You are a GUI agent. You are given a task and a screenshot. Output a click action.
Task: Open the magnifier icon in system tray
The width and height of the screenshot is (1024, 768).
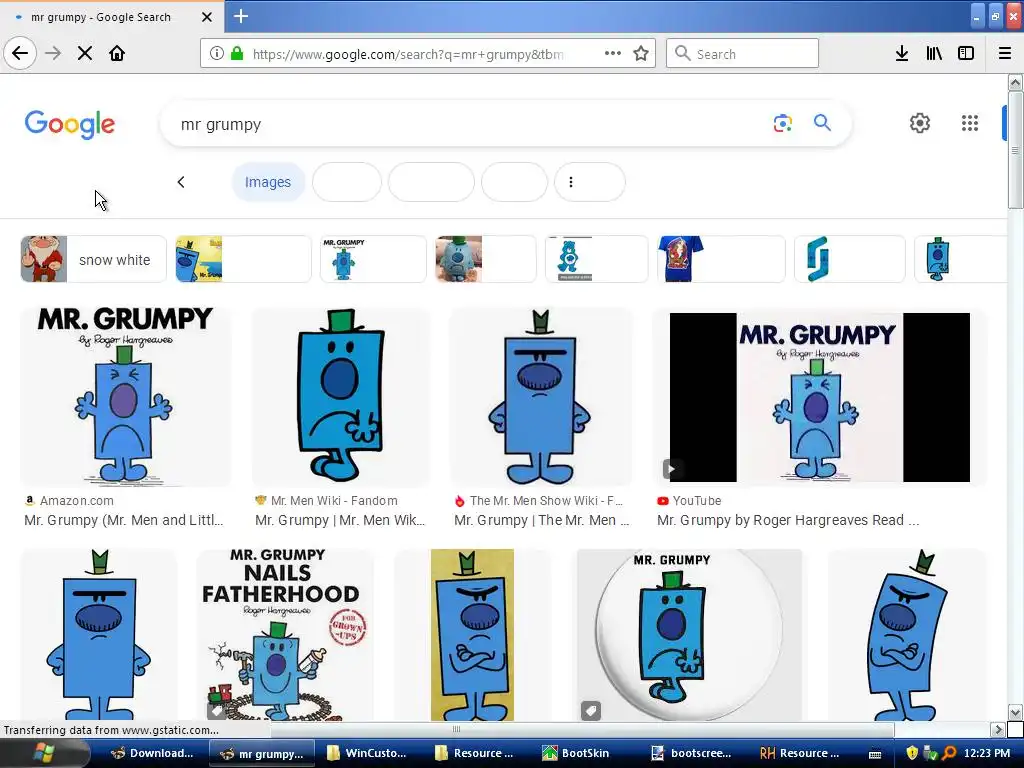click(950, 753)
